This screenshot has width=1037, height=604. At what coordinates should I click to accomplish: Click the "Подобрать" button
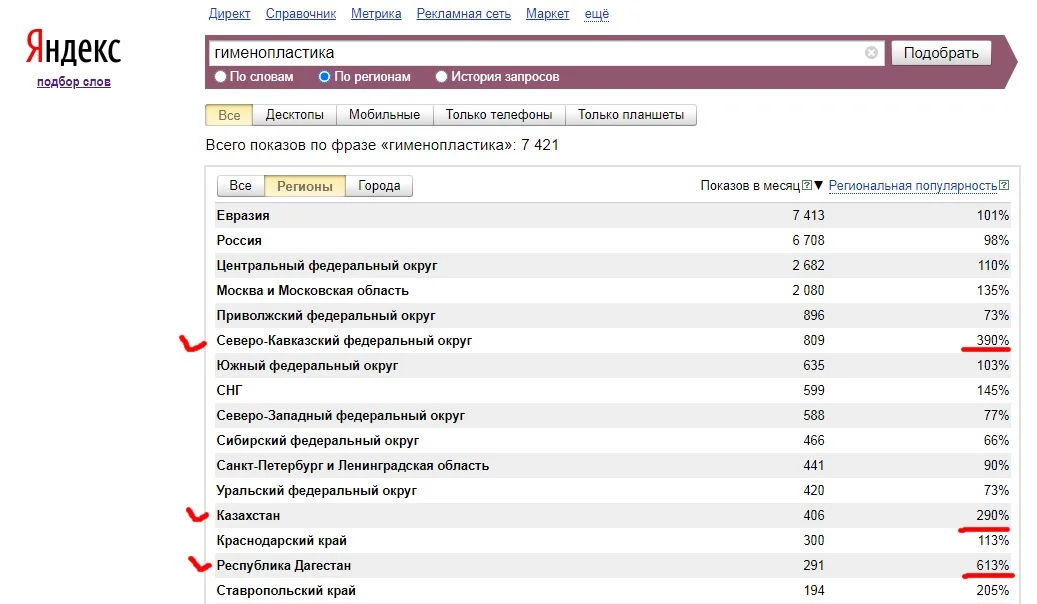[x=940, y=52]
